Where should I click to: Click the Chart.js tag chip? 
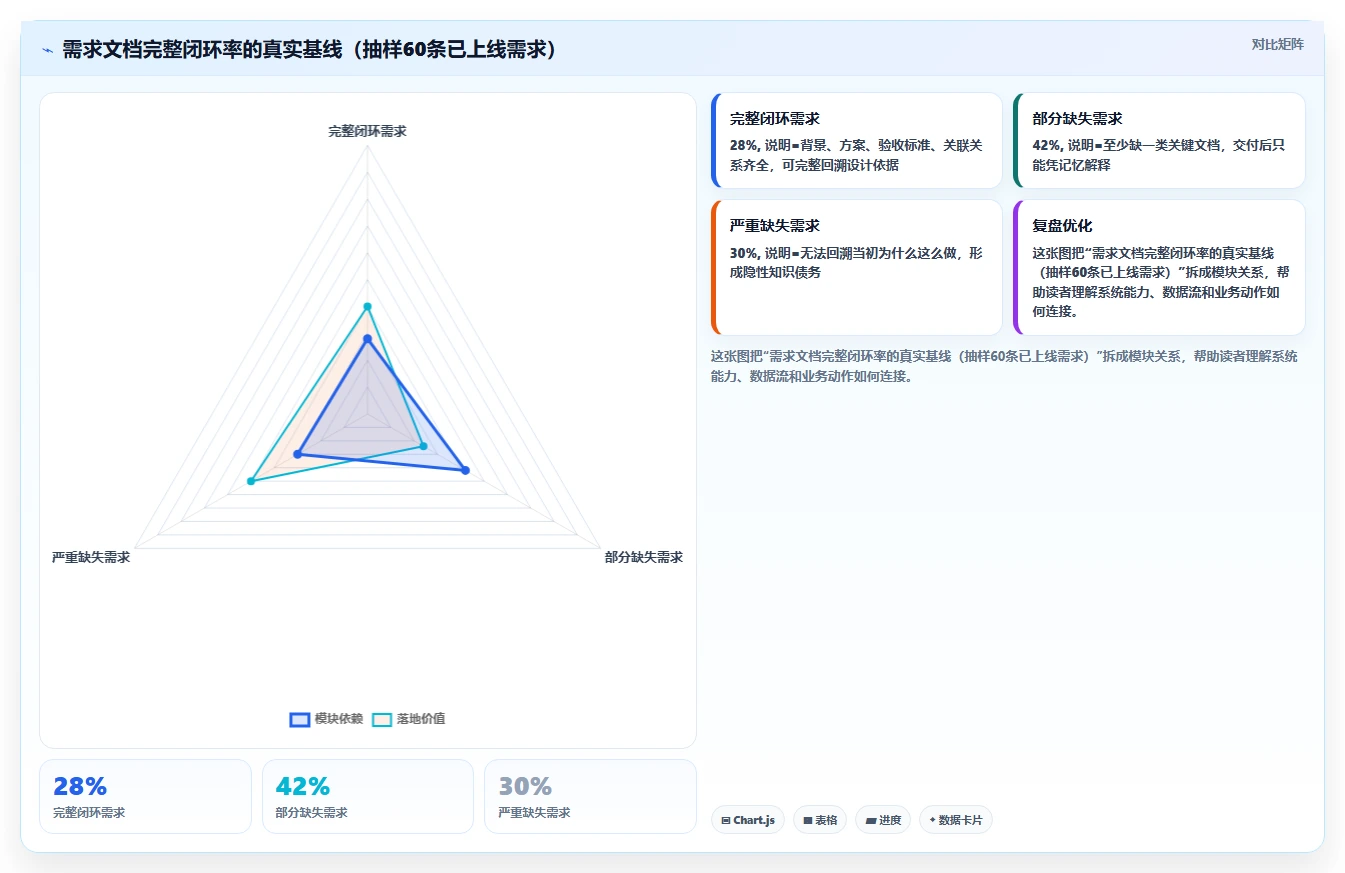click(x=748, y=820)
